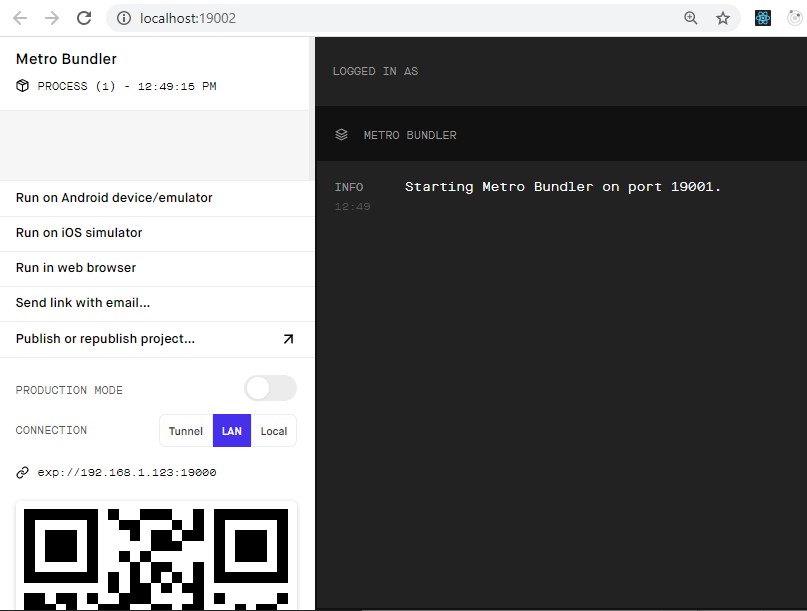Select Tunnel connection type
The width and height of the screenshot is (807, 611).
(x=186, y=431)
